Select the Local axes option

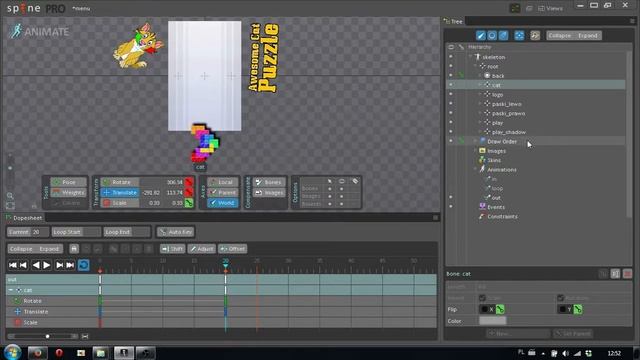pos(222,182)
